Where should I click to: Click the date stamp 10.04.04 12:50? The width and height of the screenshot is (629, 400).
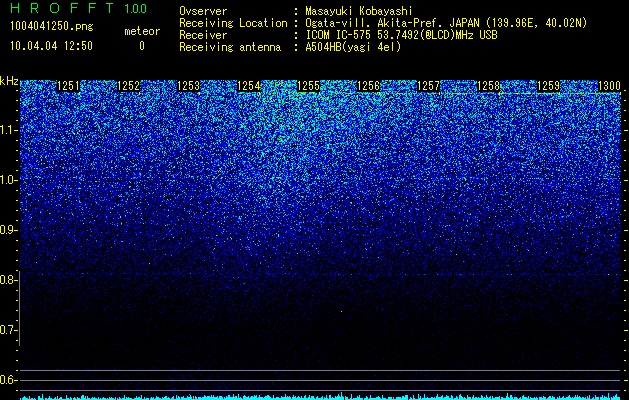(51, 46)
